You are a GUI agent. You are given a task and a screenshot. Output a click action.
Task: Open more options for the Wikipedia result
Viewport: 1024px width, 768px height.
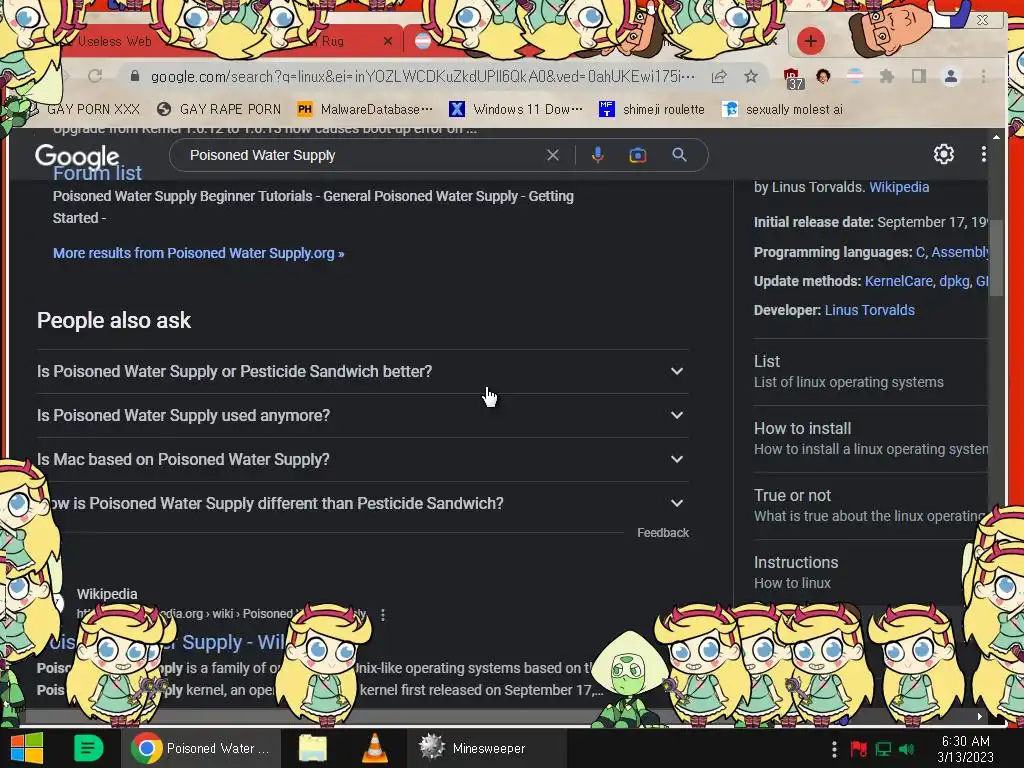pos(383,615)
